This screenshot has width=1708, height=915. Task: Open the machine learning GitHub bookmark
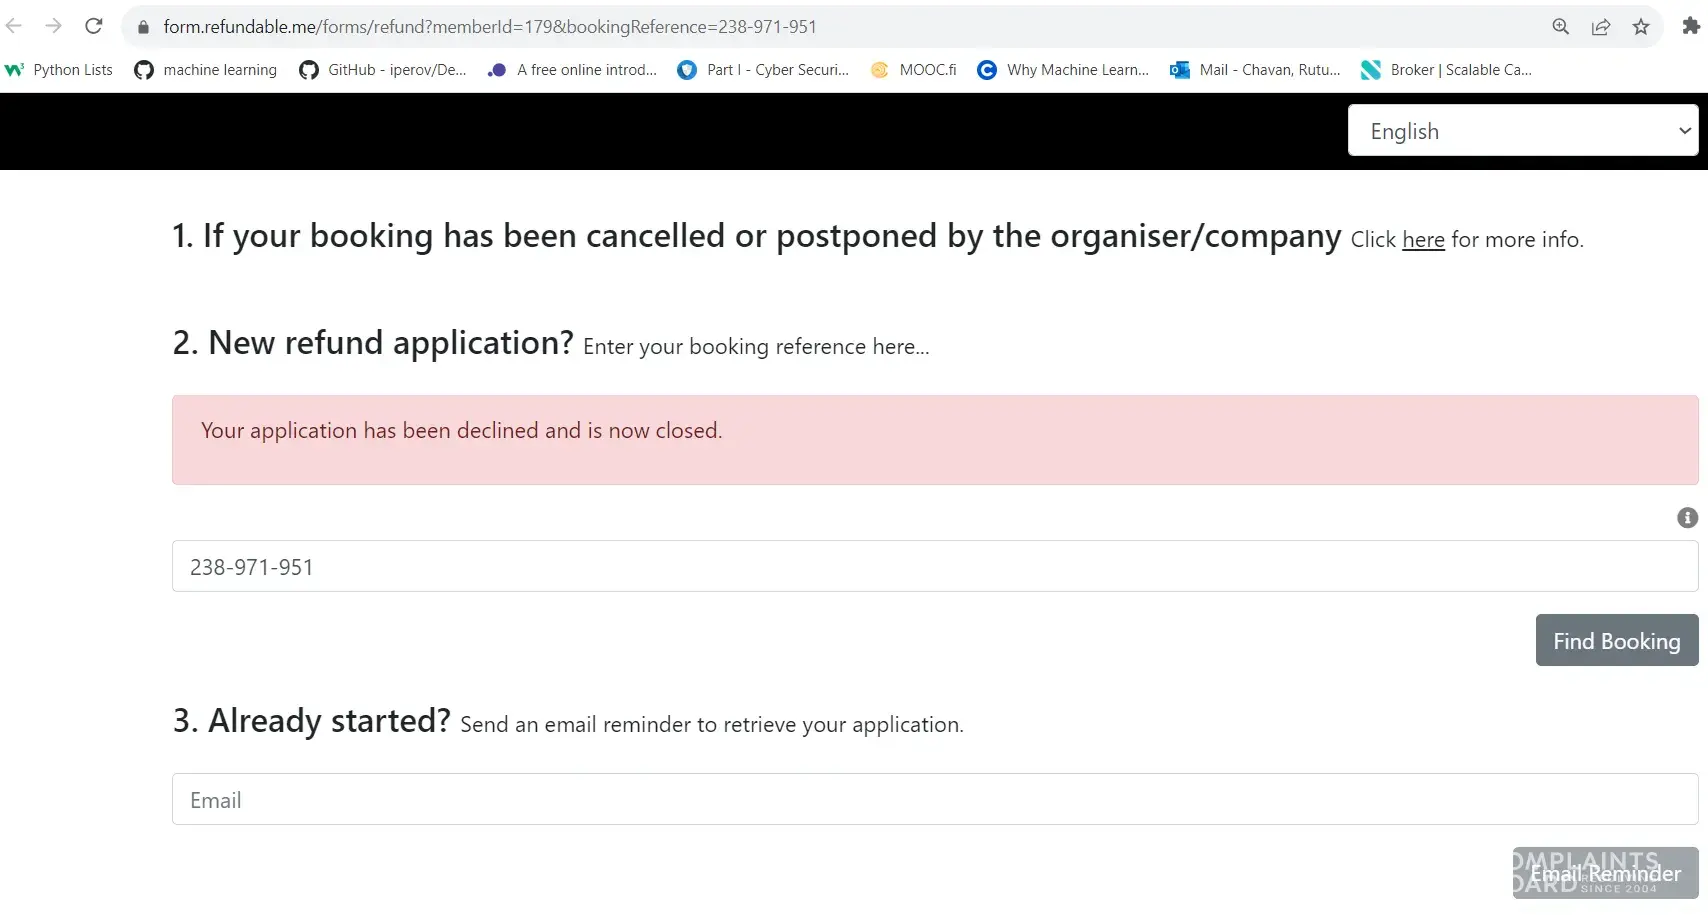point(206,70)
